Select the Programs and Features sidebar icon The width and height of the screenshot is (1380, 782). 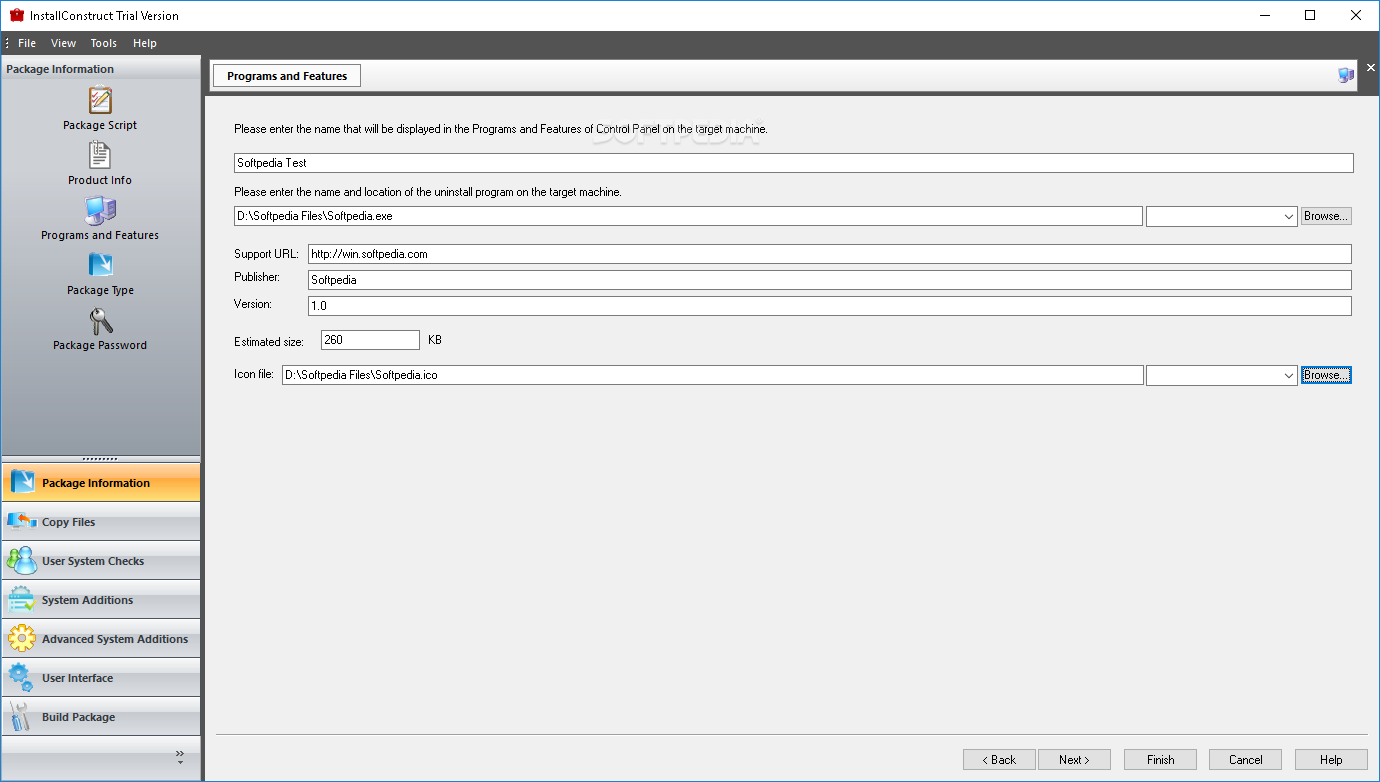pyautogui.click(x=100, y=210)
